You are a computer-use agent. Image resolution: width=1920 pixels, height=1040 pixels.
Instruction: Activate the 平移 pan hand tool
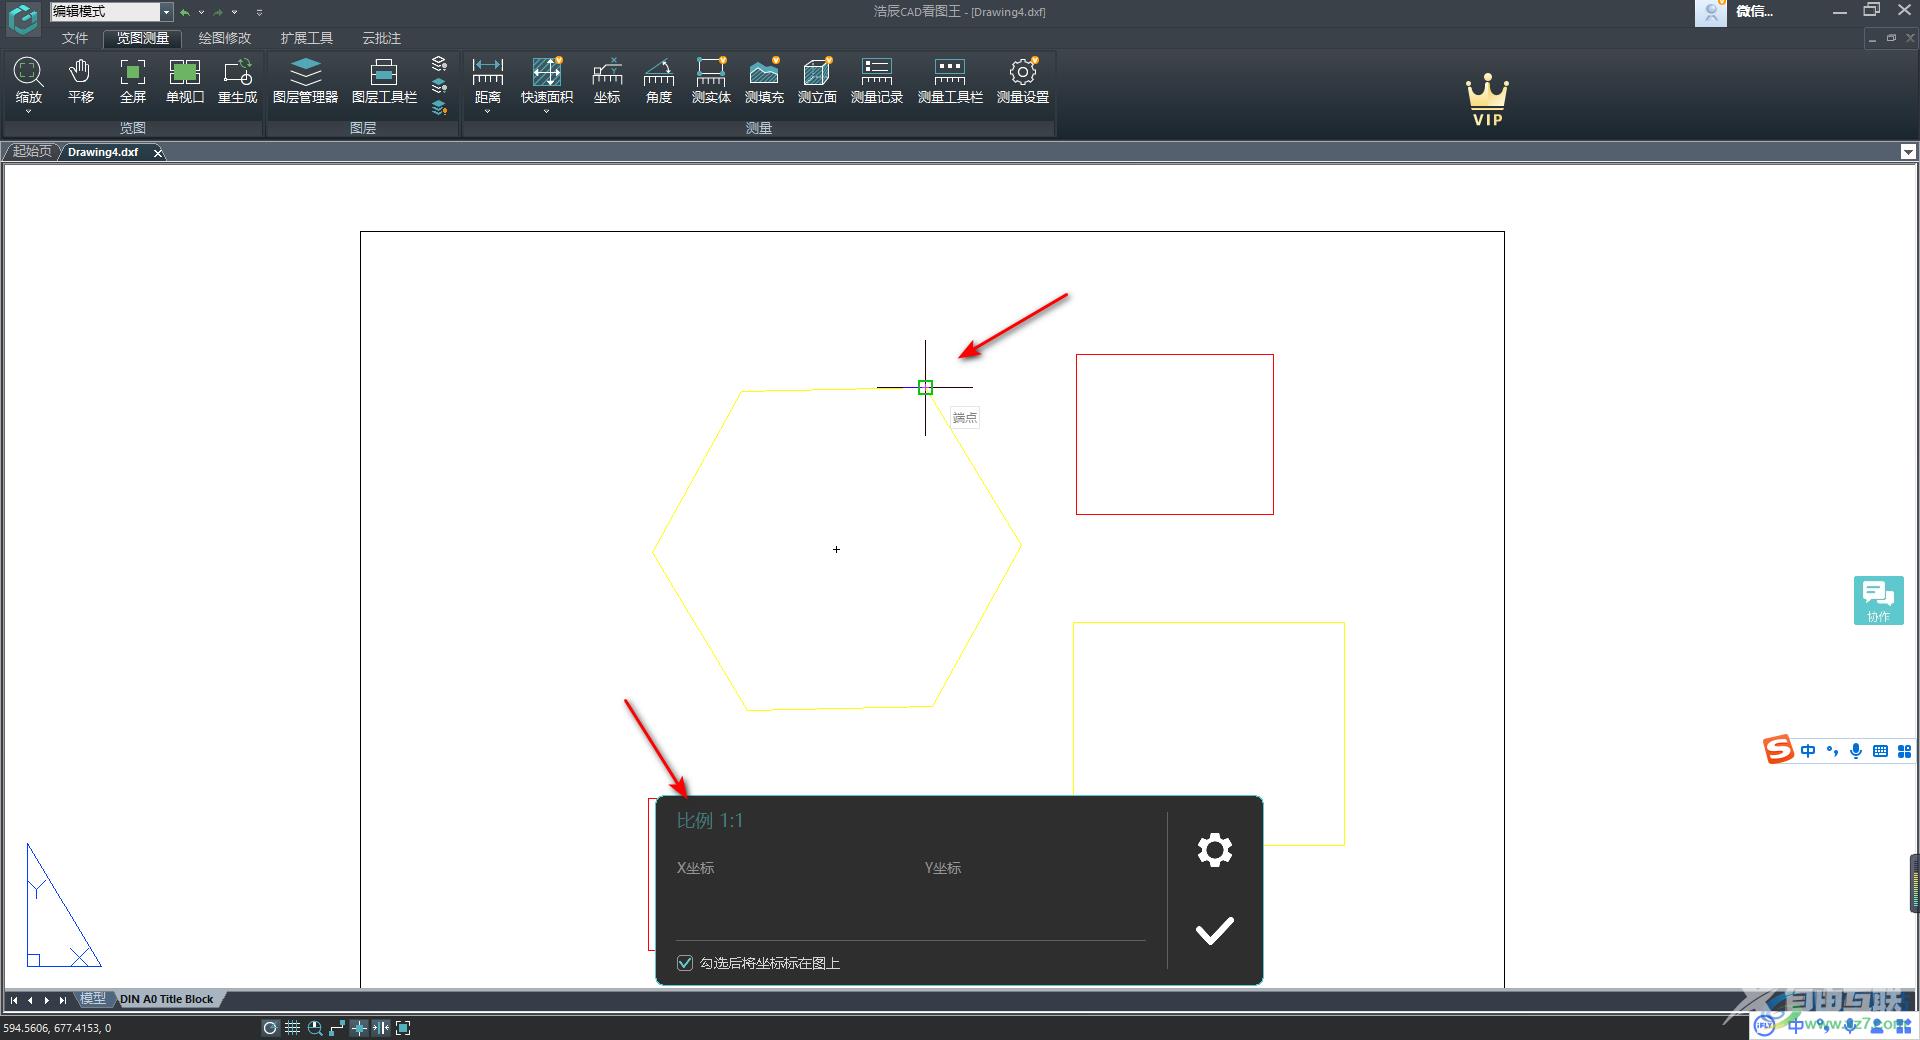click(81, 80)
